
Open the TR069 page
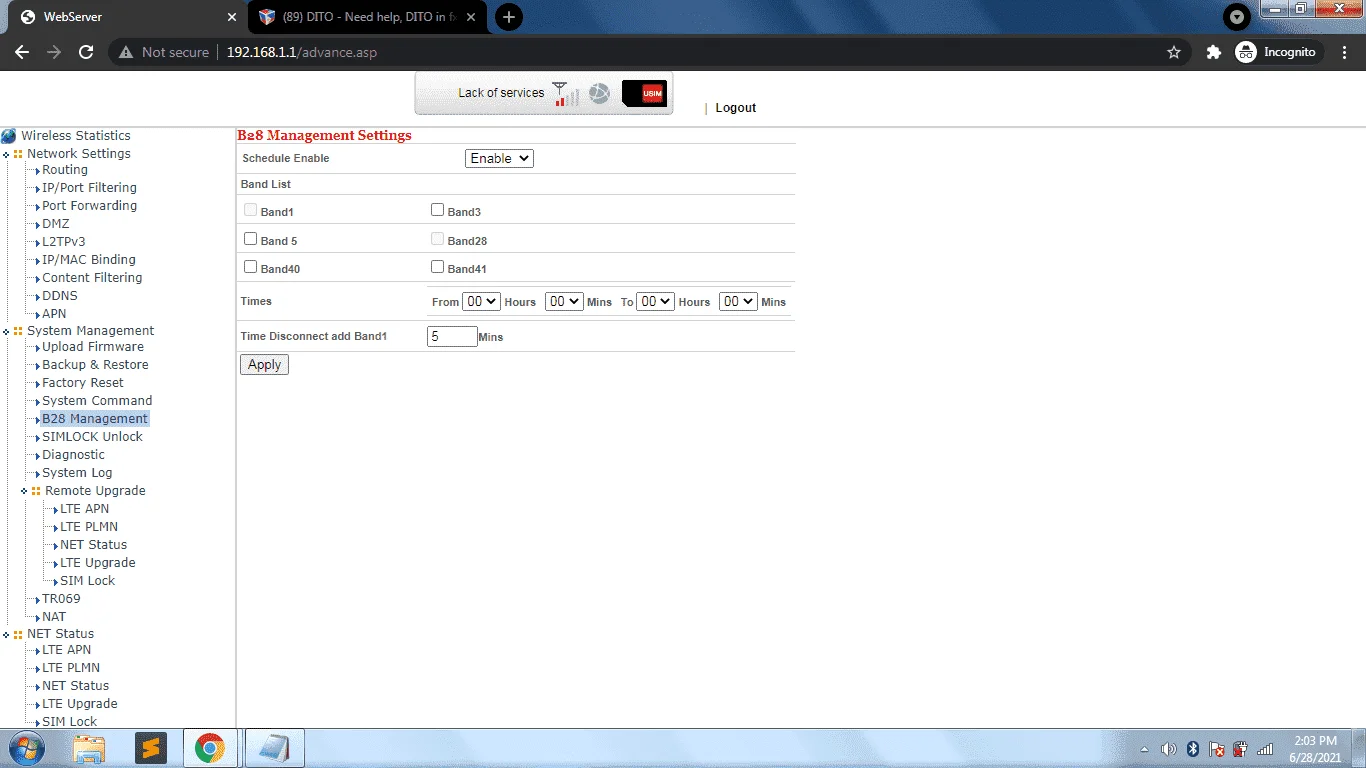(x=61, y=599)
